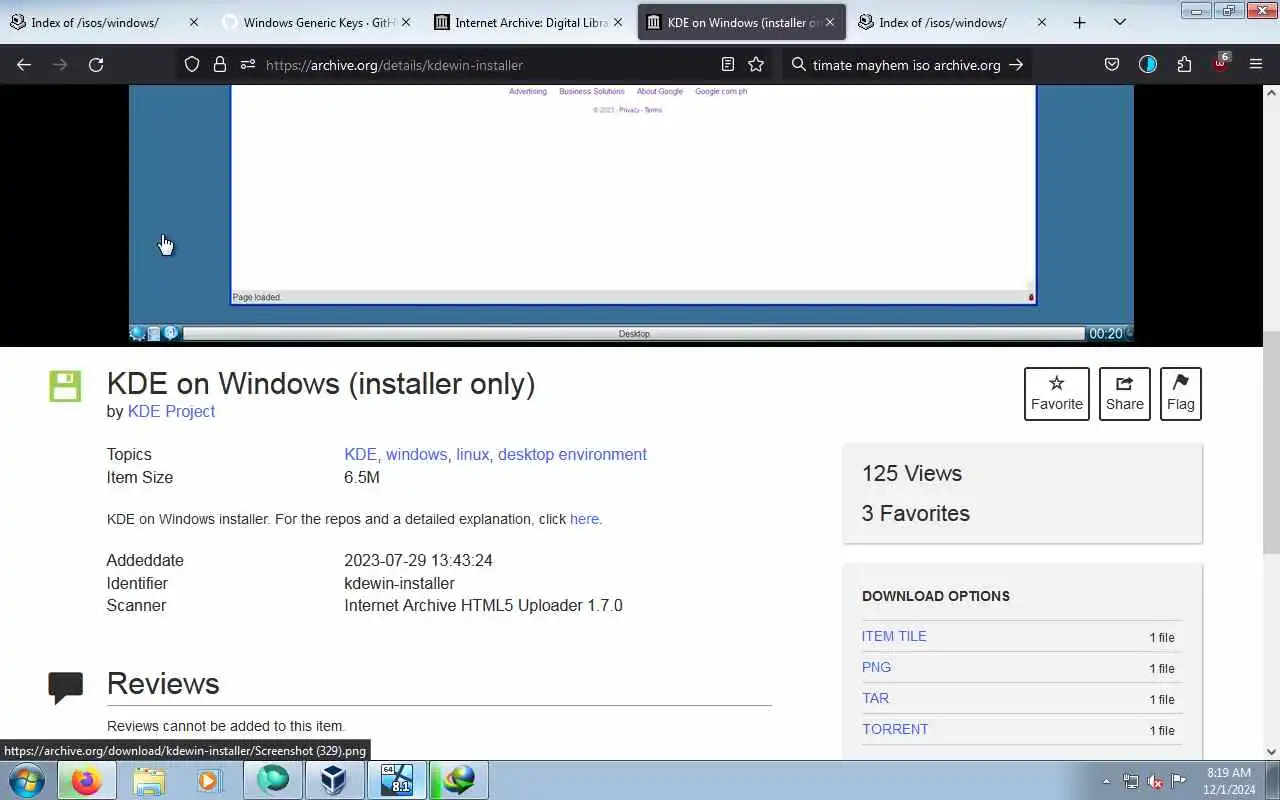Download ITEM TILE file option
Image resolution: width=1280 pixels, height=800 pixels.
894,636
